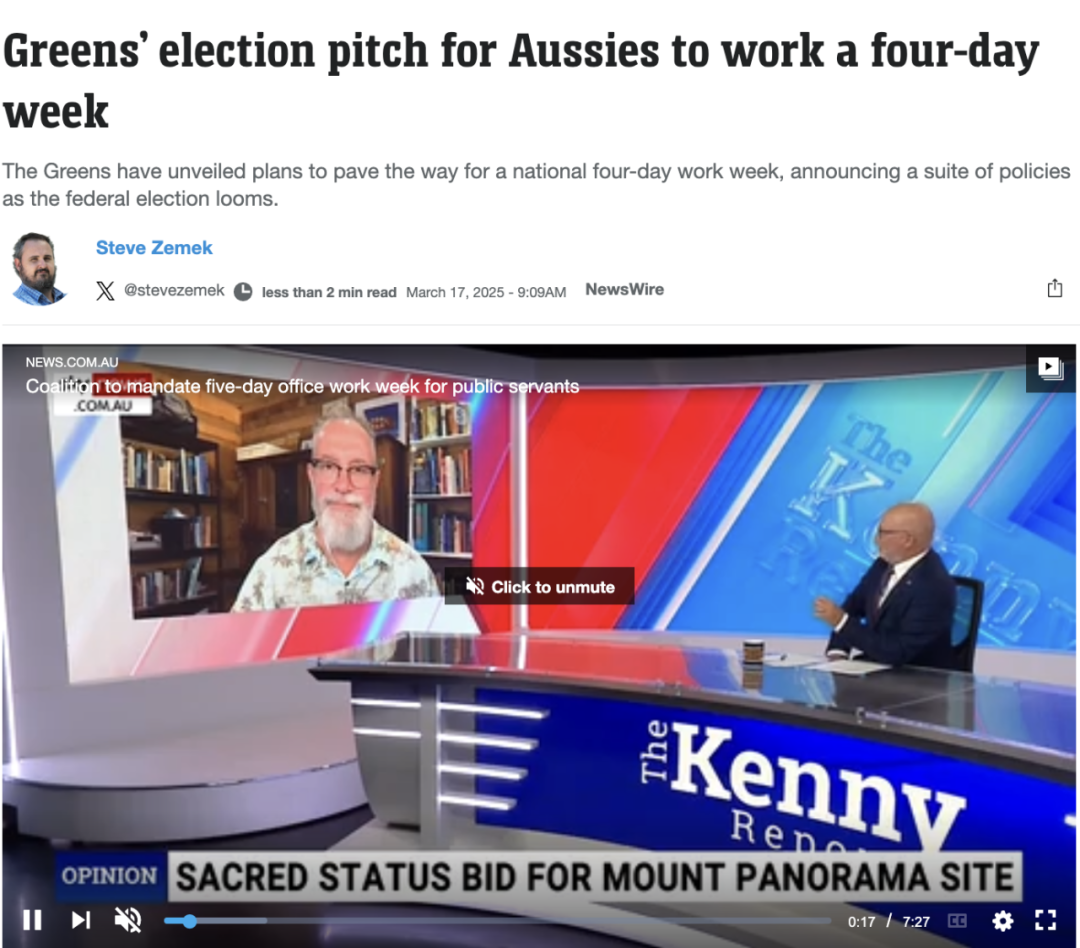This screenshot has height=948, width=1080.
Task: Click the NEWS.COM.AU label in the video
Action: coord(72,362)
